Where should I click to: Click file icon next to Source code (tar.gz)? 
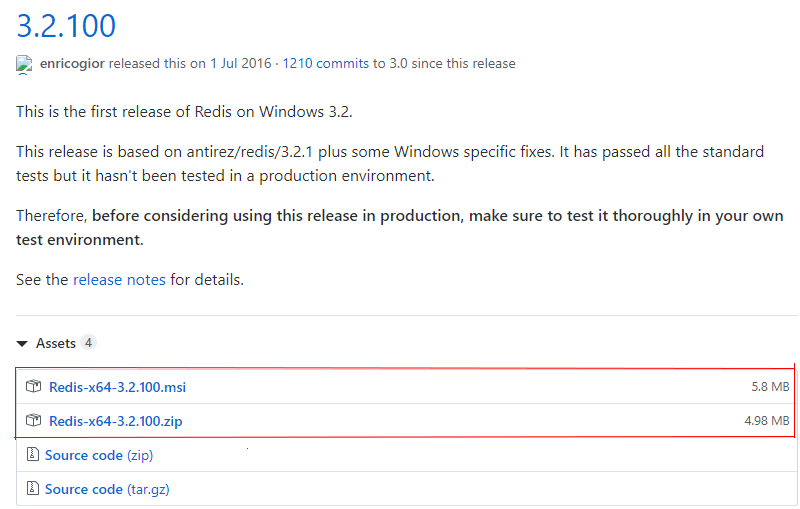point(31,489)
